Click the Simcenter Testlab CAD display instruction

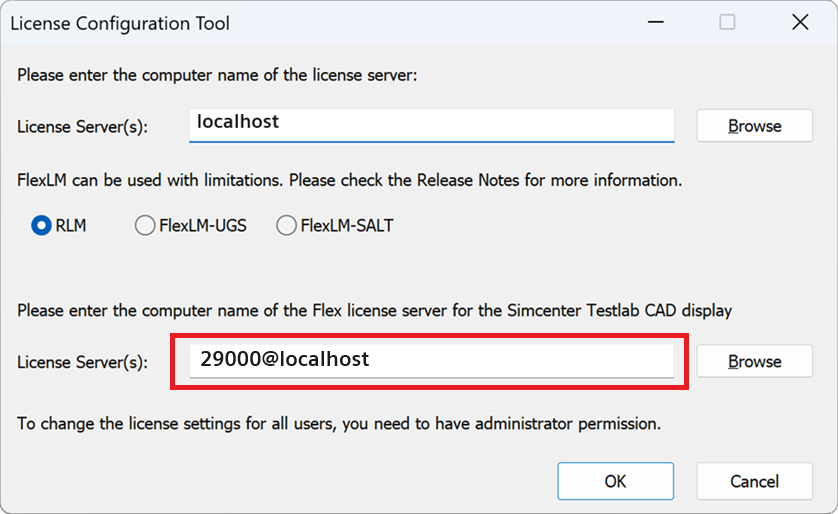point(374,310)
